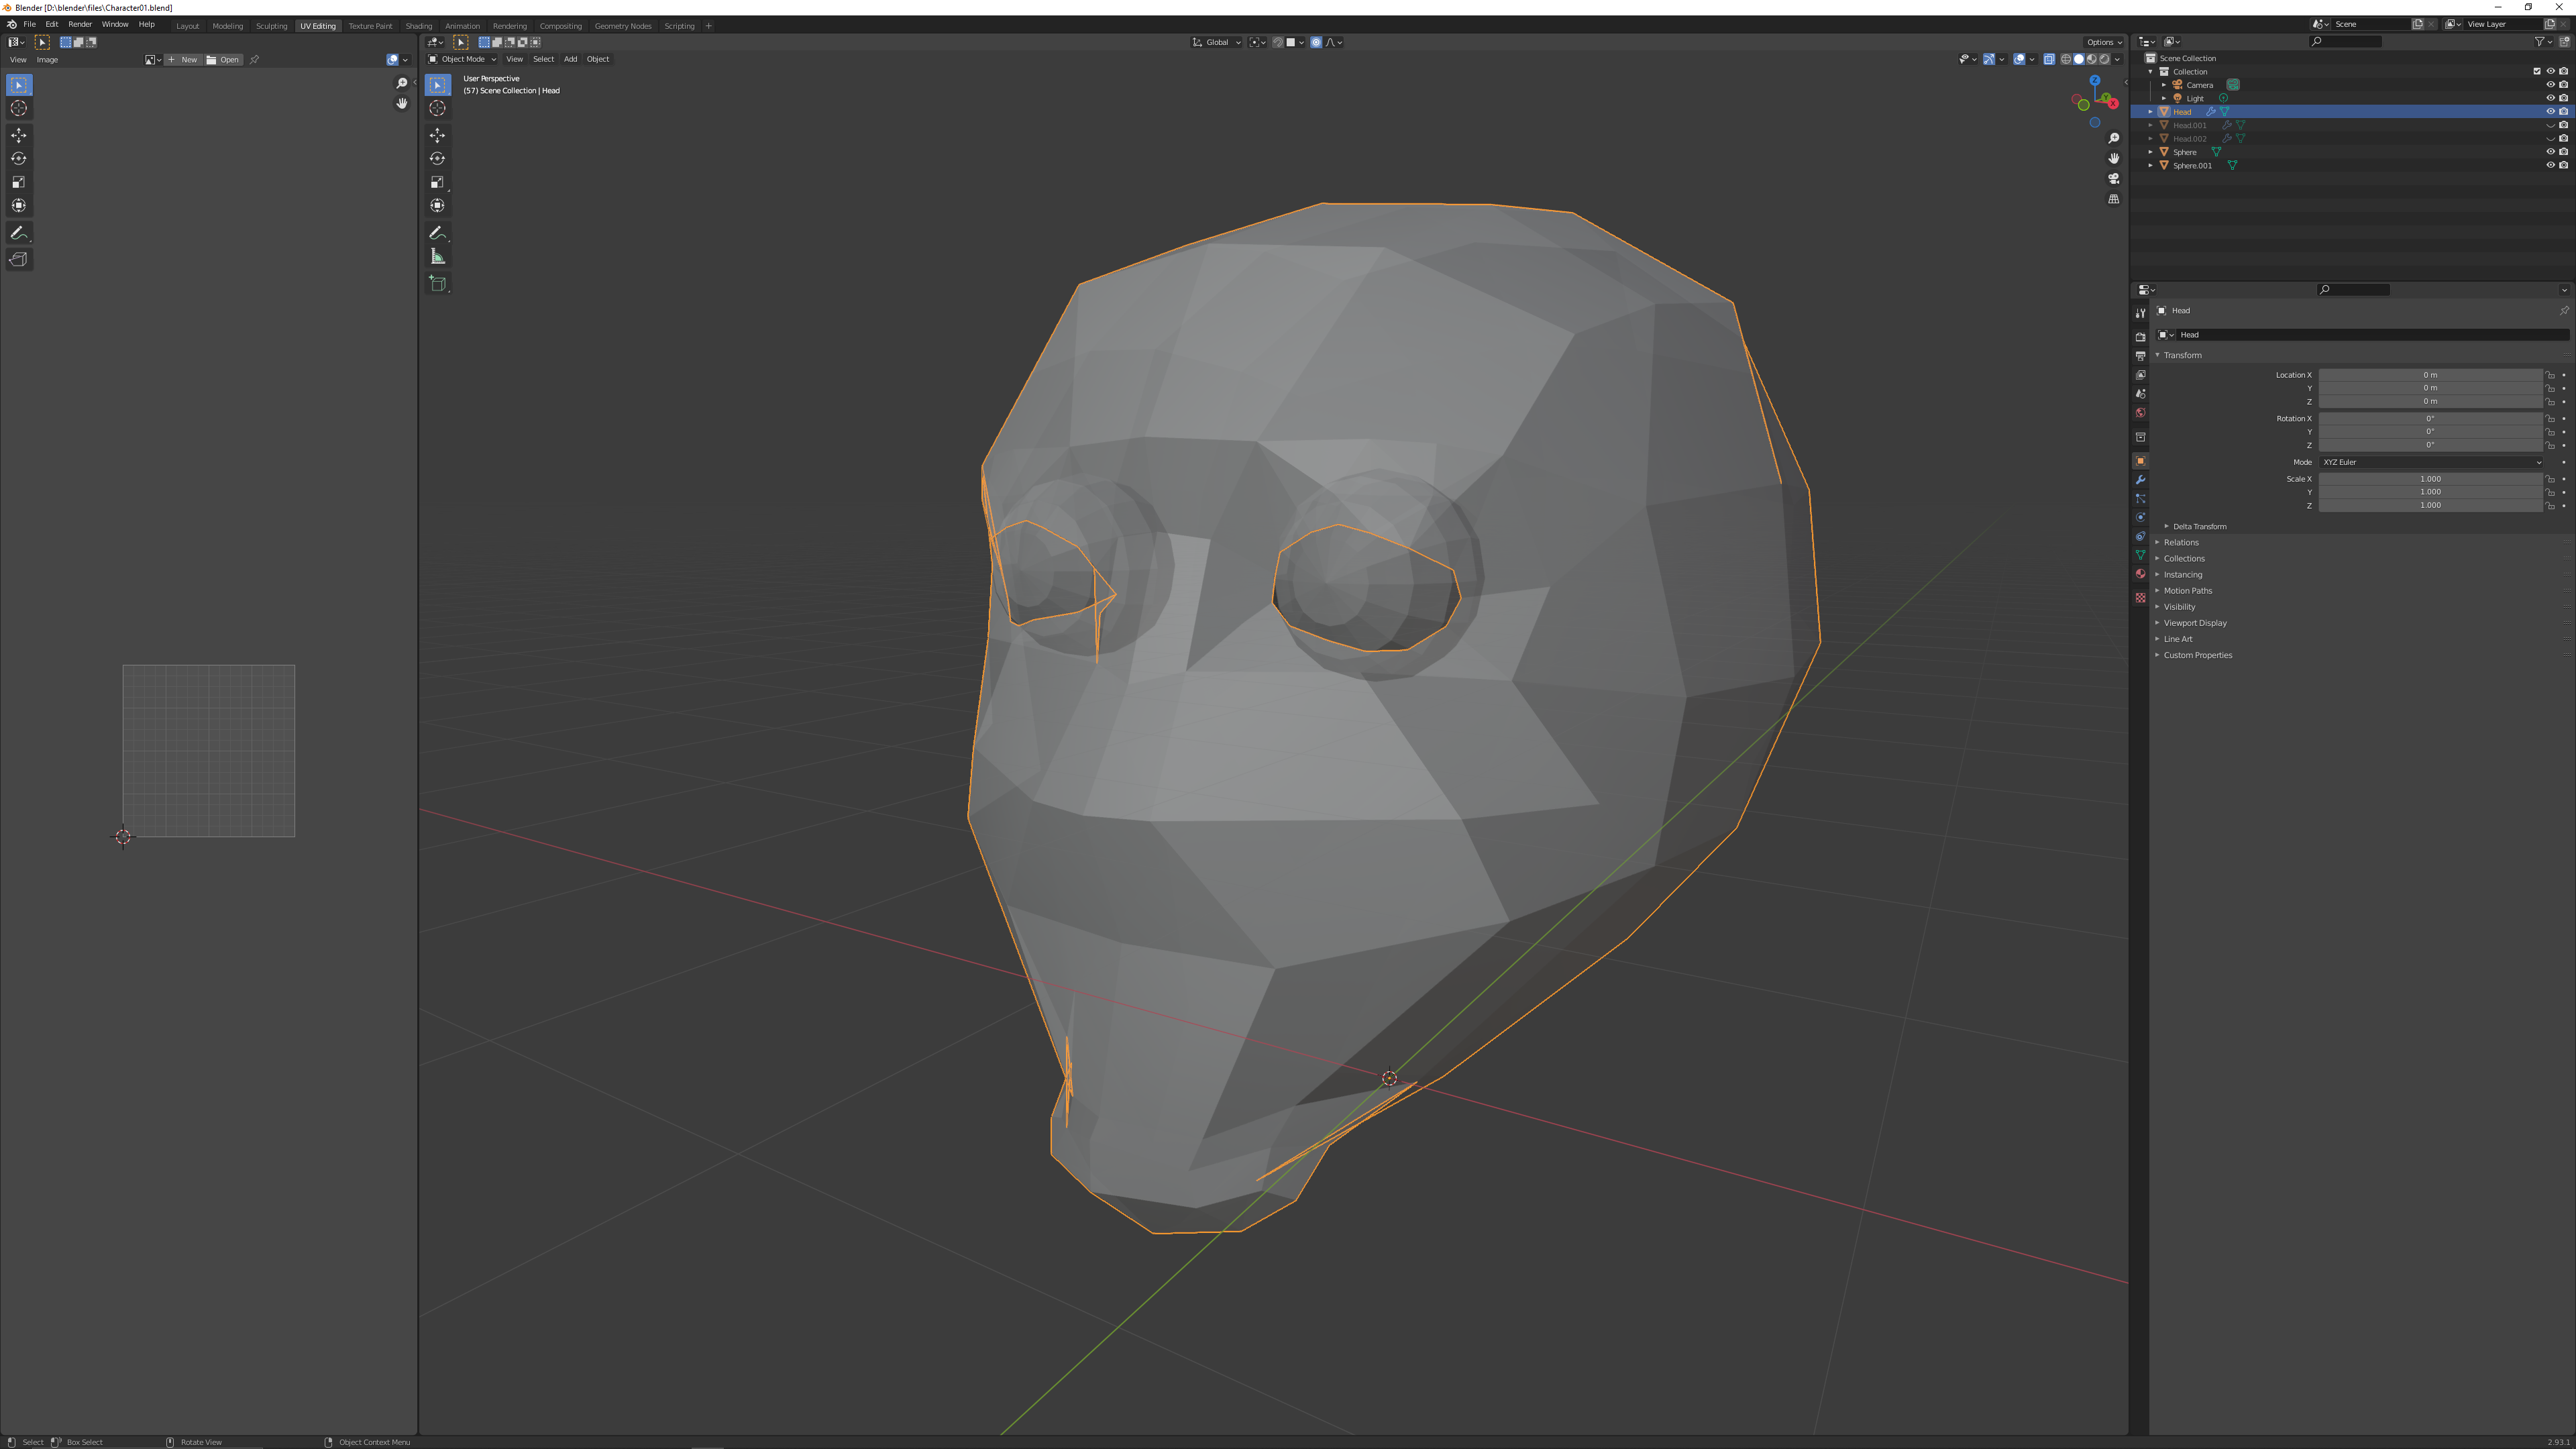Open the Add menu in 3D viewport

pyautogui.click(x=570, y=59)
